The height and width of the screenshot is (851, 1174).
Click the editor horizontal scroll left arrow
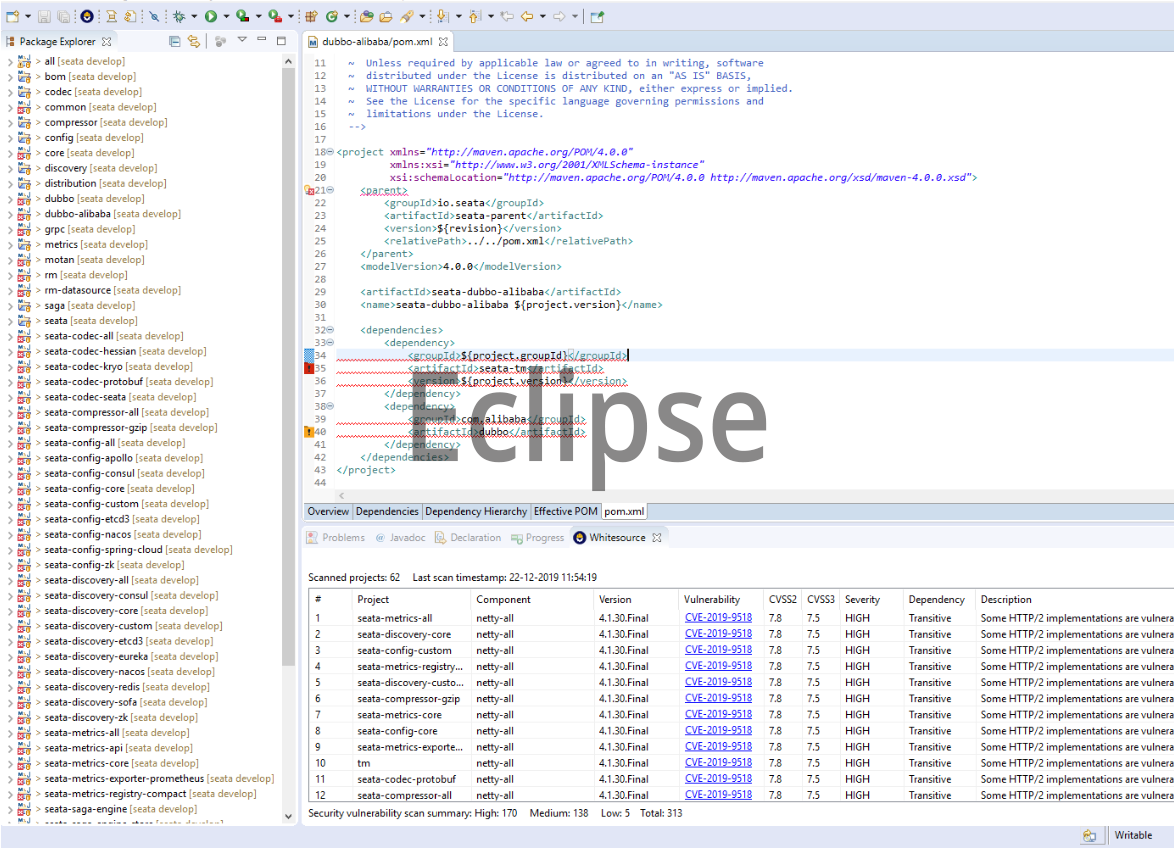coord(341,495)
